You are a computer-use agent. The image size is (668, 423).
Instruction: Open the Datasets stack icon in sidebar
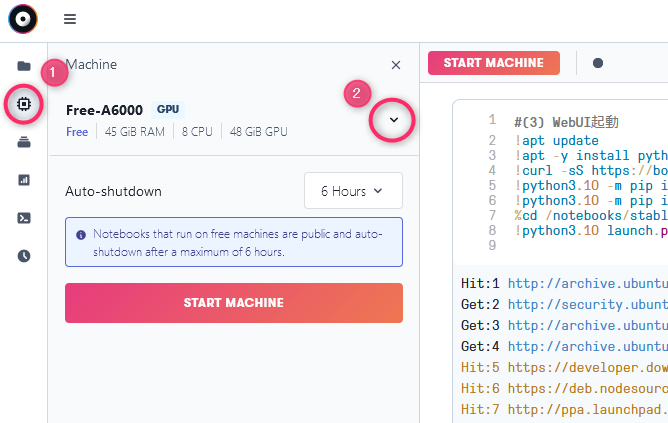pyautogui.click(x=24, y=142)
